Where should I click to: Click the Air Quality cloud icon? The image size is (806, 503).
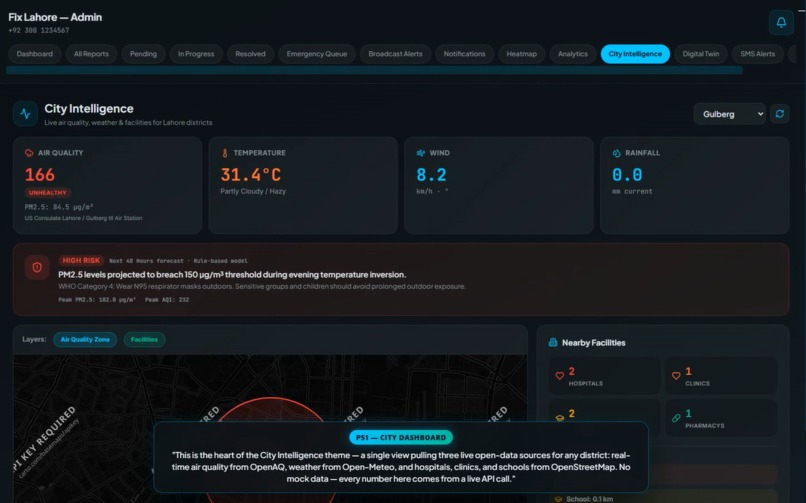(x=29, y=153)
